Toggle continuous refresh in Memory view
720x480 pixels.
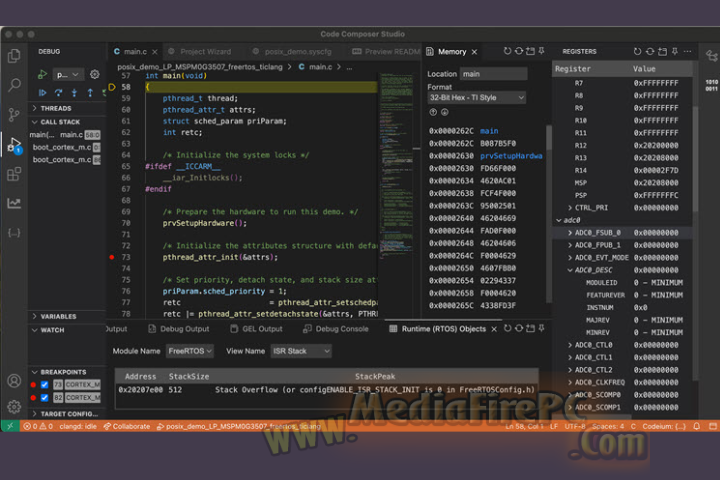(x=518, y=51)
